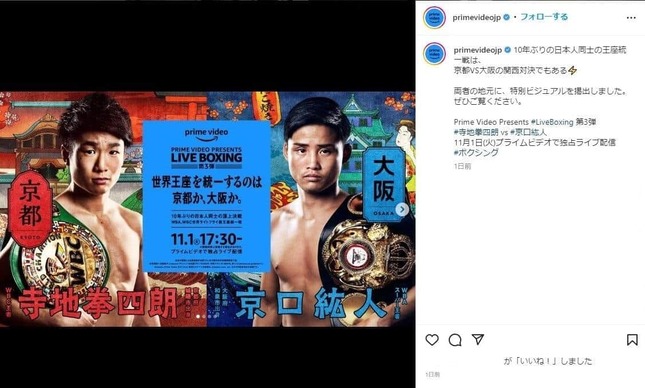Image resolution: width=645 pixels, height=388 pixels.
Task: Click the boxing poster image
Action: pos(207,209)
